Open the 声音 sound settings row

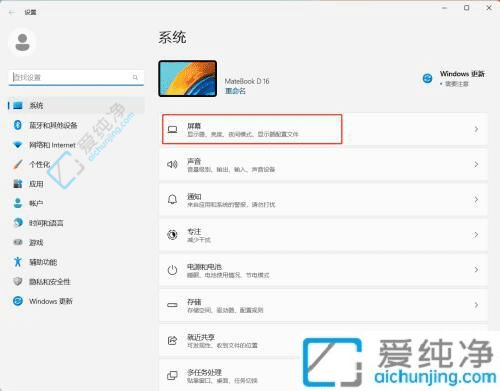(x=323, y=165)
